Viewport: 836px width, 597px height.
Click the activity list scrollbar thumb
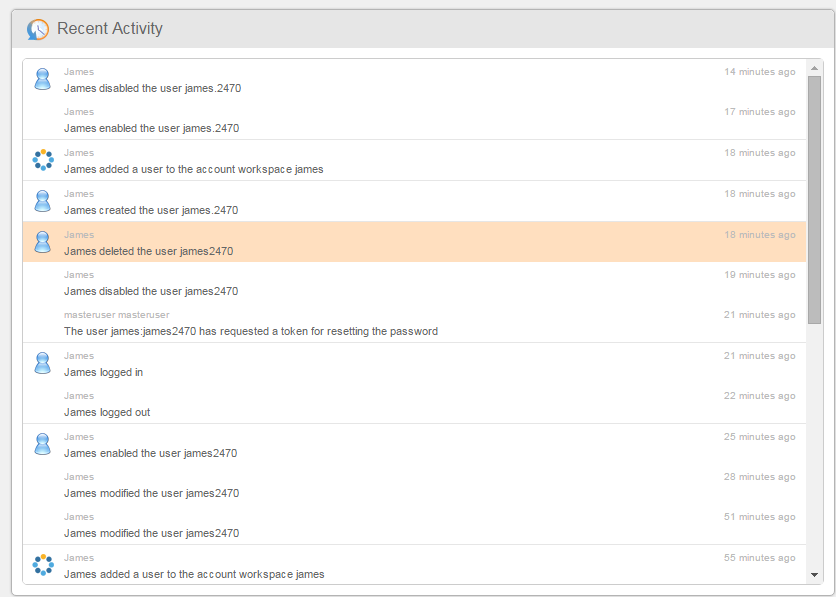(814, 200)
